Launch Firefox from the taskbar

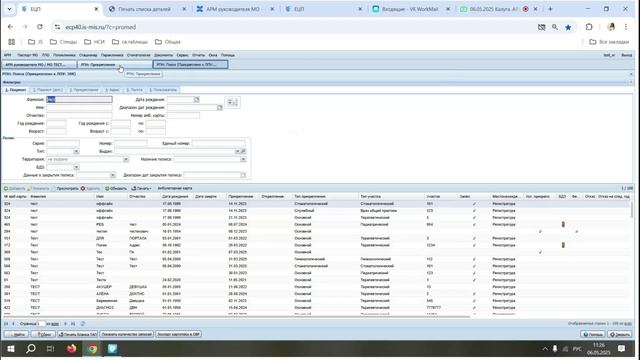[71, 349]
